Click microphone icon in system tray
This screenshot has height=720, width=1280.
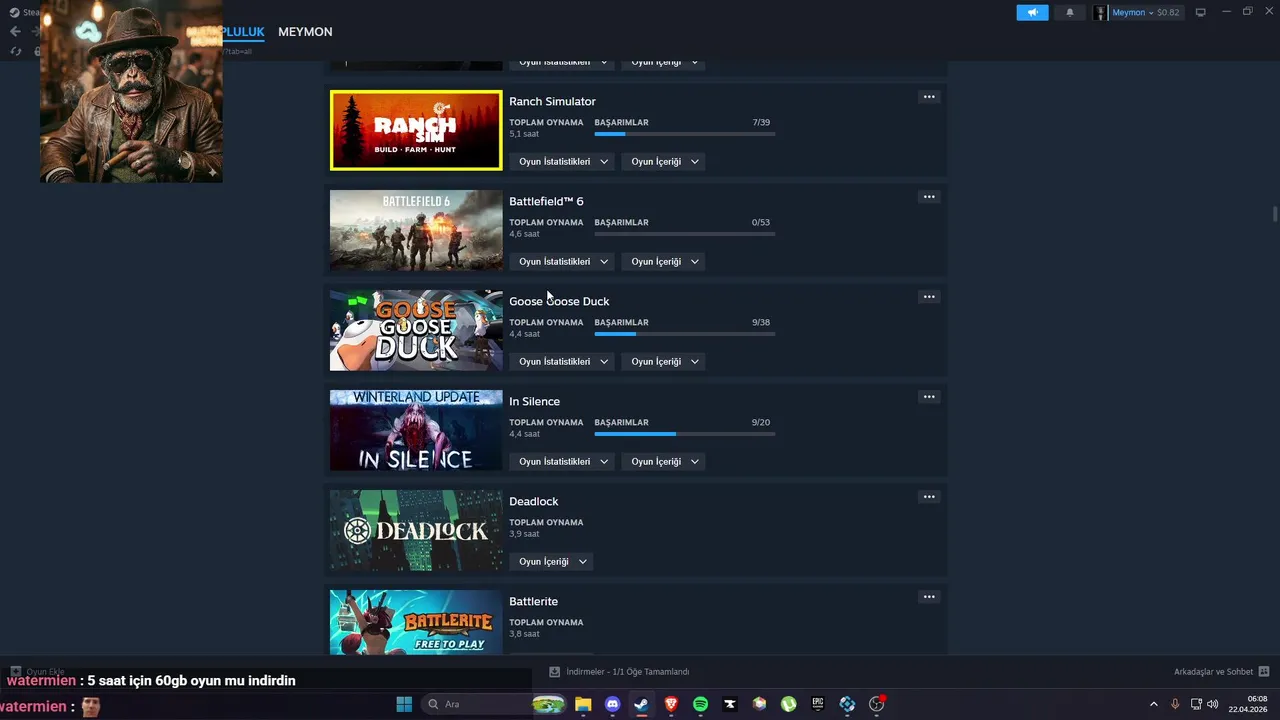pyautogui.click(x=1175, y=704)
